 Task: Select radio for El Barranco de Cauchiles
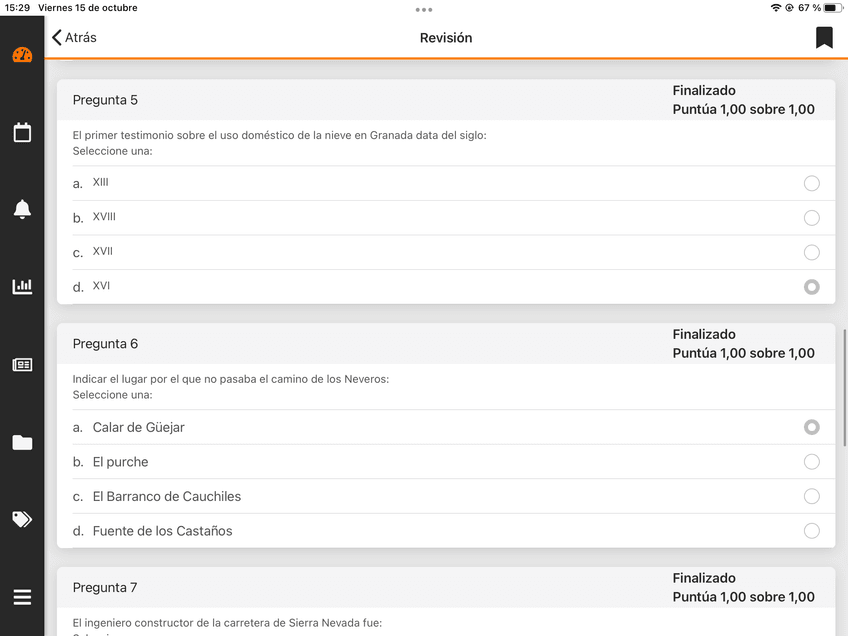pyautogui.click(x=812, y=496)
